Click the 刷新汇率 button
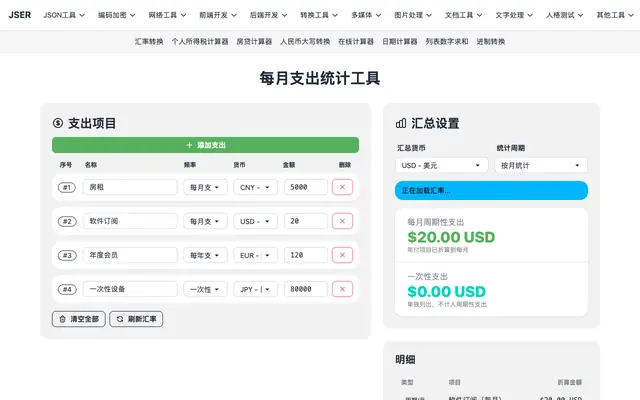 pos(136,319)
